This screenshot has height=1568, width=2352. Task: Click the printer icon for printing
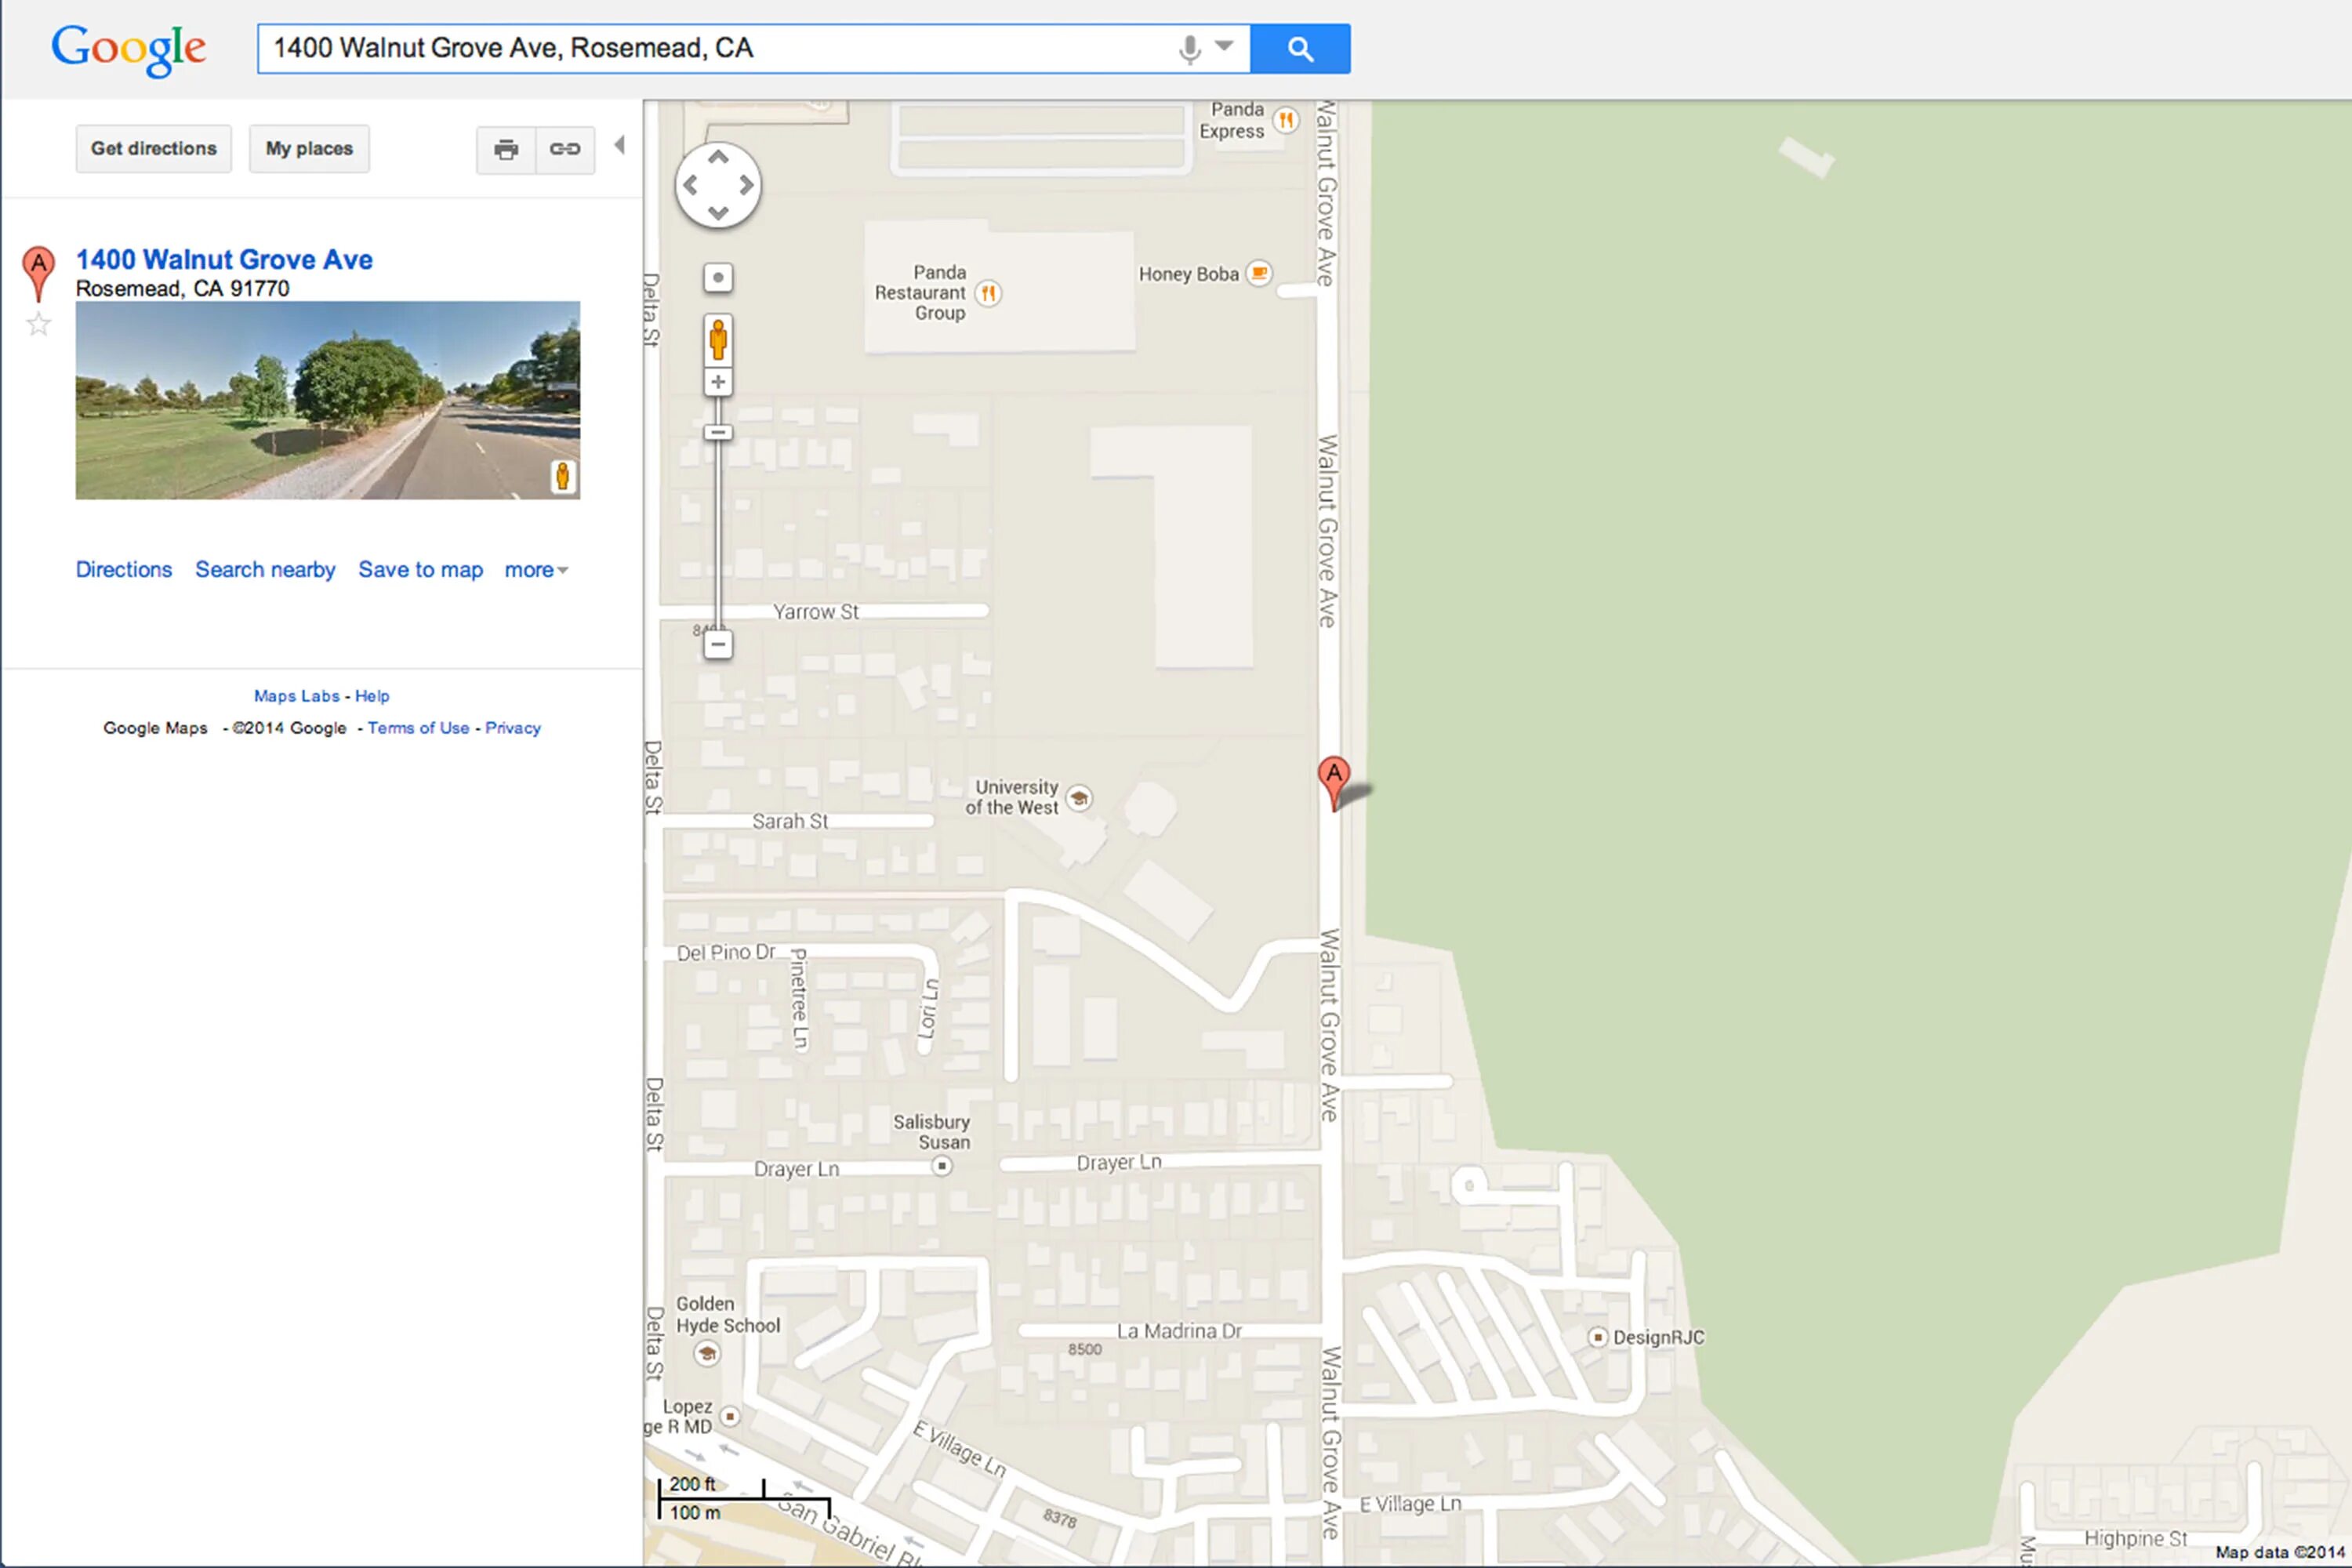pos(506,149)
